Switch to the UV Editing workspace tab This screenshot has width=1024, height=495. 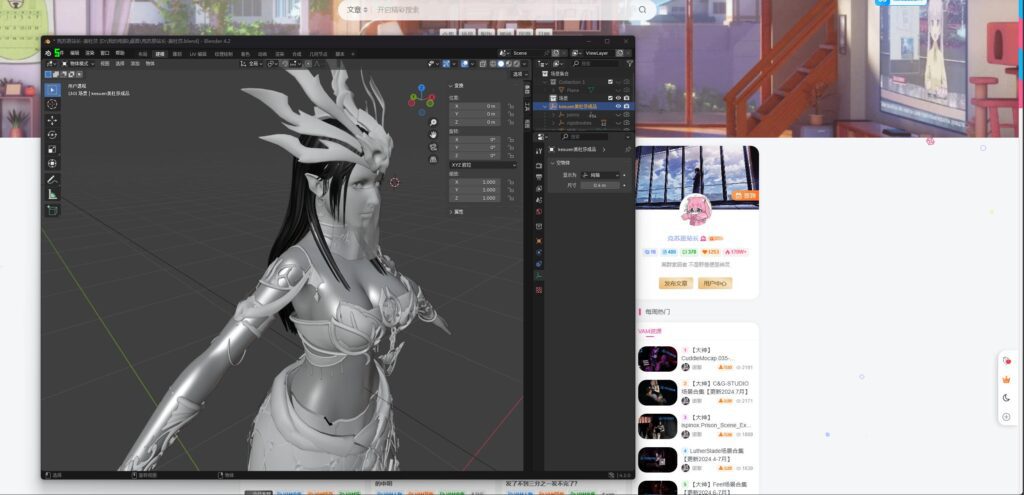click(x=198, y=53)
